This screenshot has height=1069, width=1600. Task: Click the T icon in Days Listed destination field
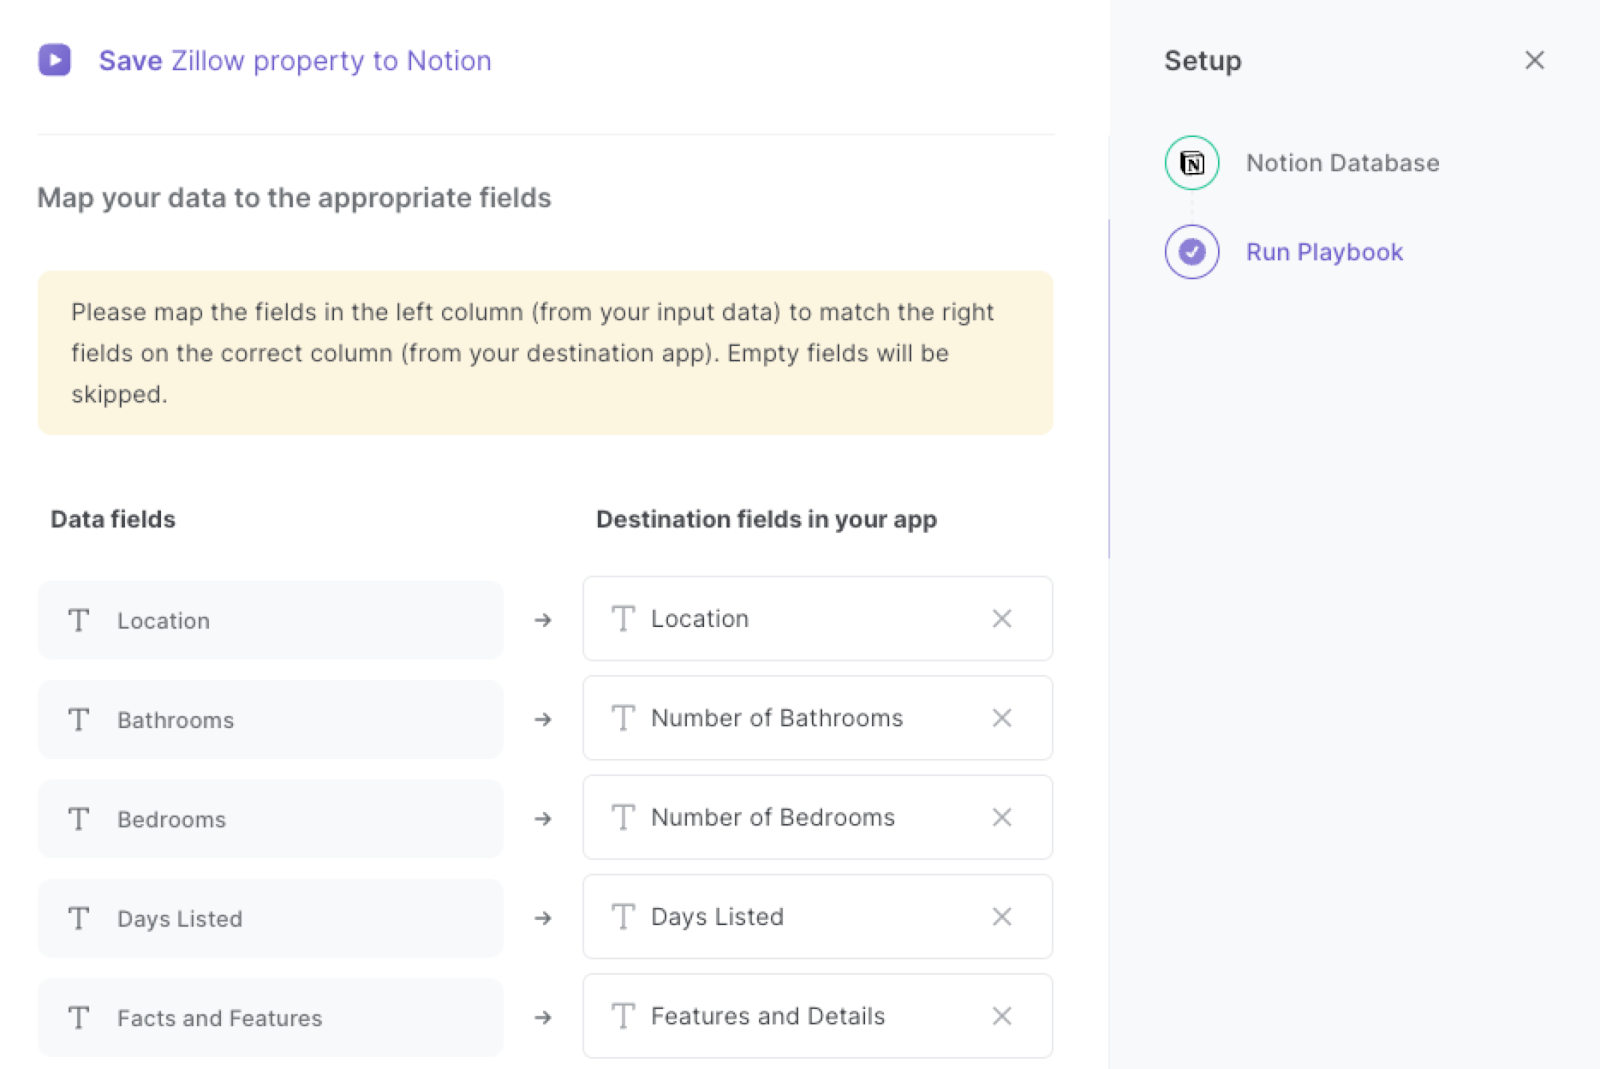pos(622,916)
